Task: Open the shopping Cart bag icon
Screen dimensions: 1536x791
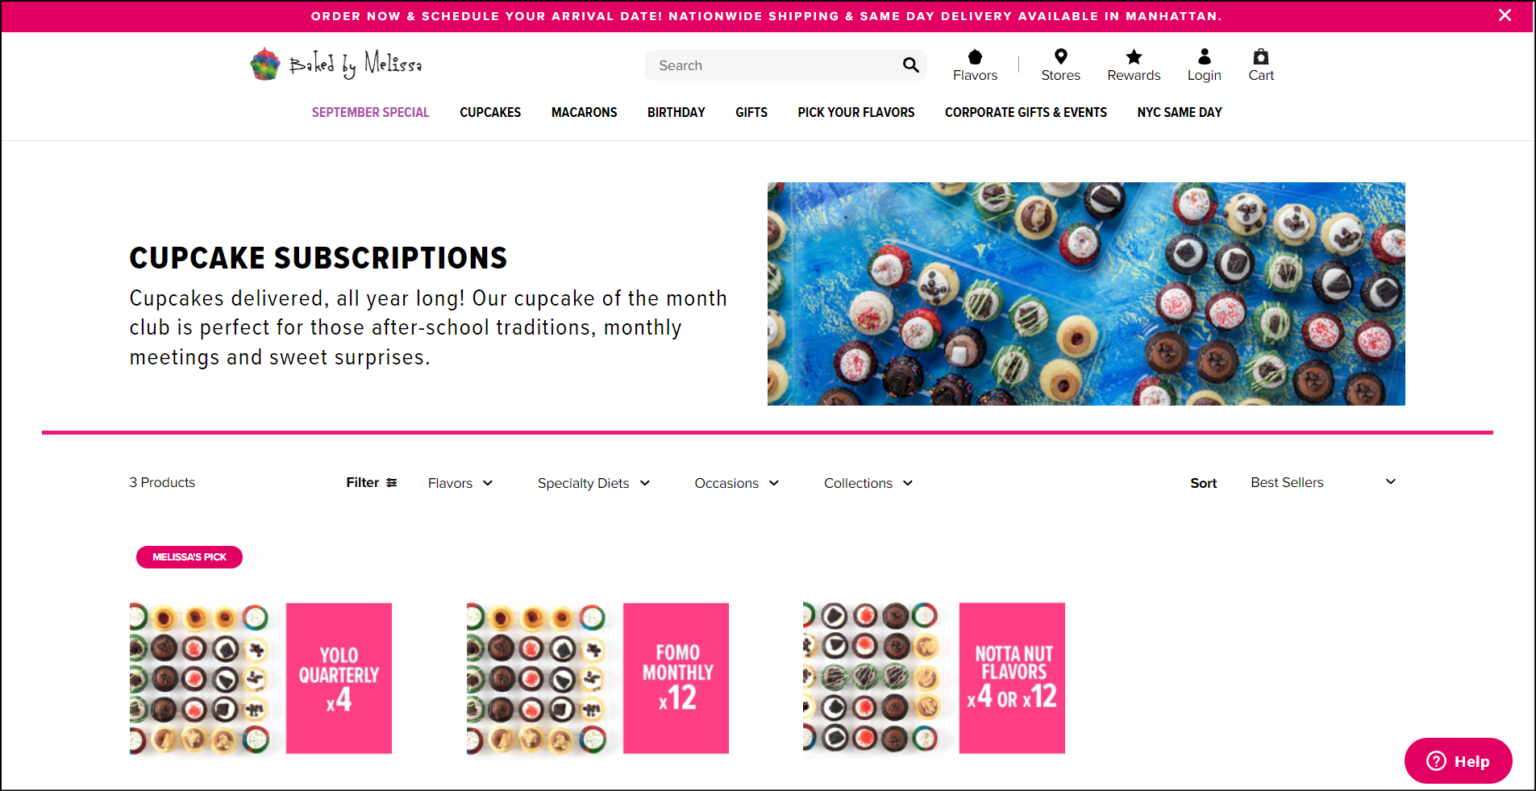Action: pos(1261,57)
